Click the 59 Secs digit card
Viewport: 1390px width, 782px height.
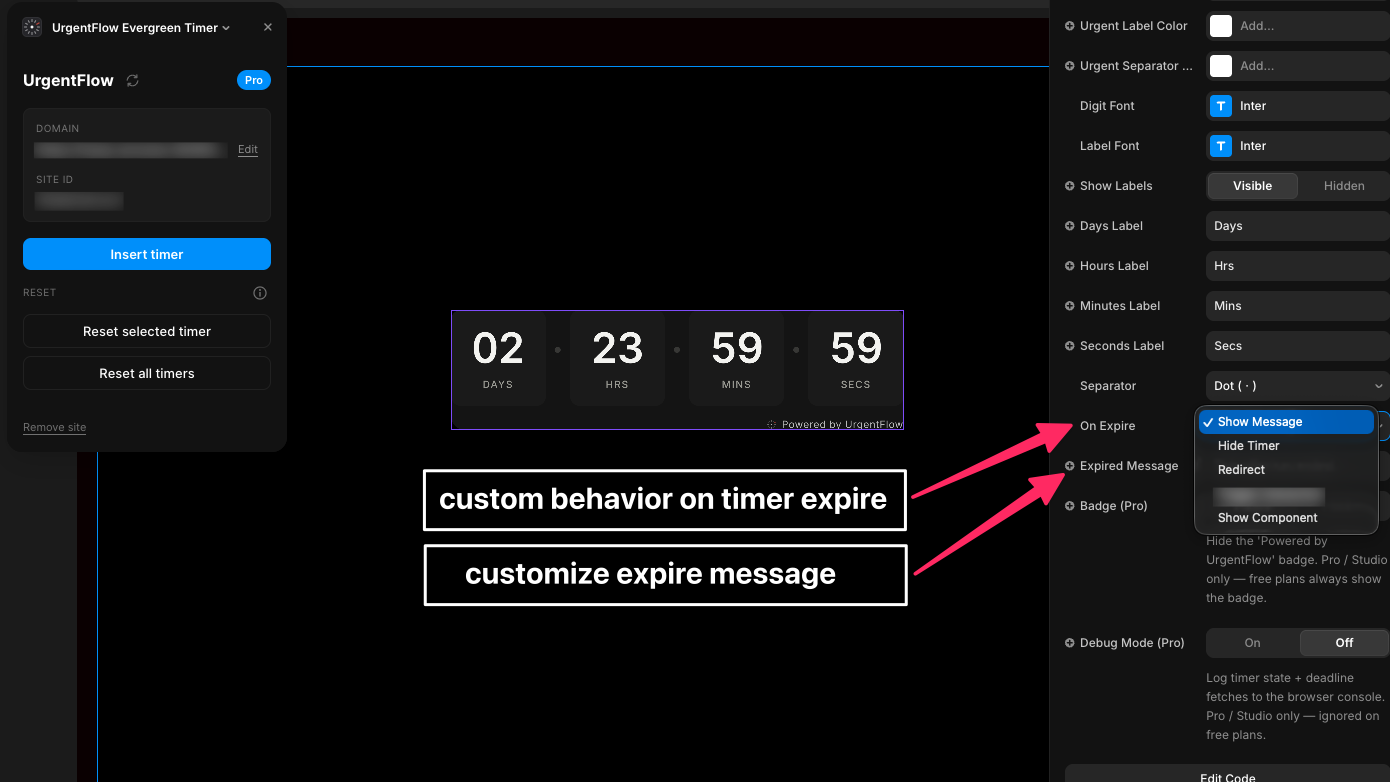tap(855, 358)
